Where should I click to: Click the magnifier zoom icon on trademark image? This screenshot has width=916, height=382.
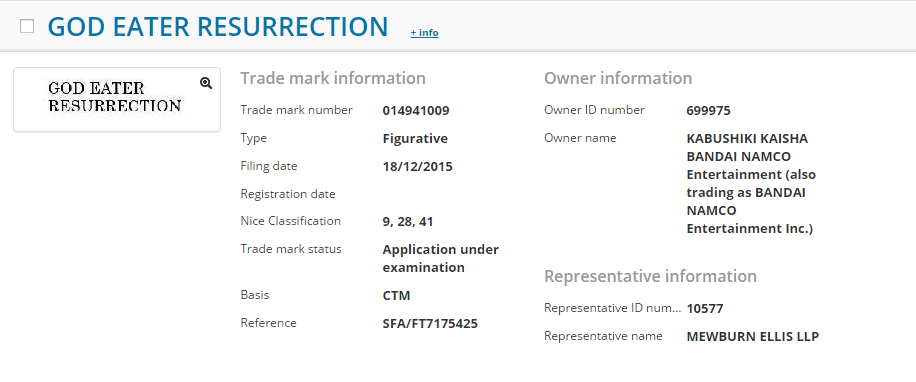(x=206, y=83)
